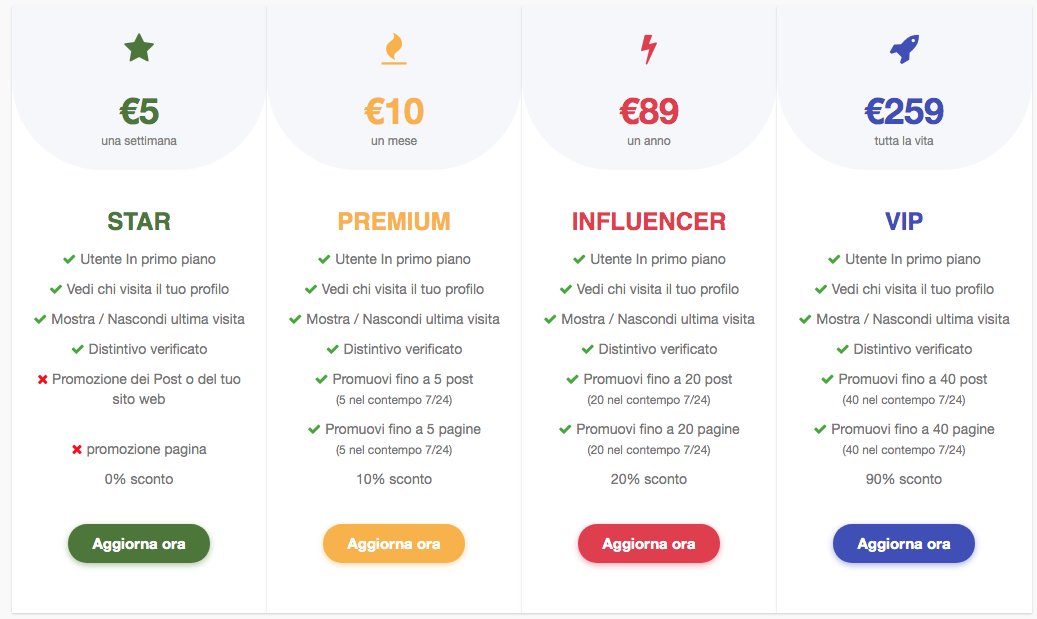Click the blue rocket icon for VIP plan

pos(904,49)
